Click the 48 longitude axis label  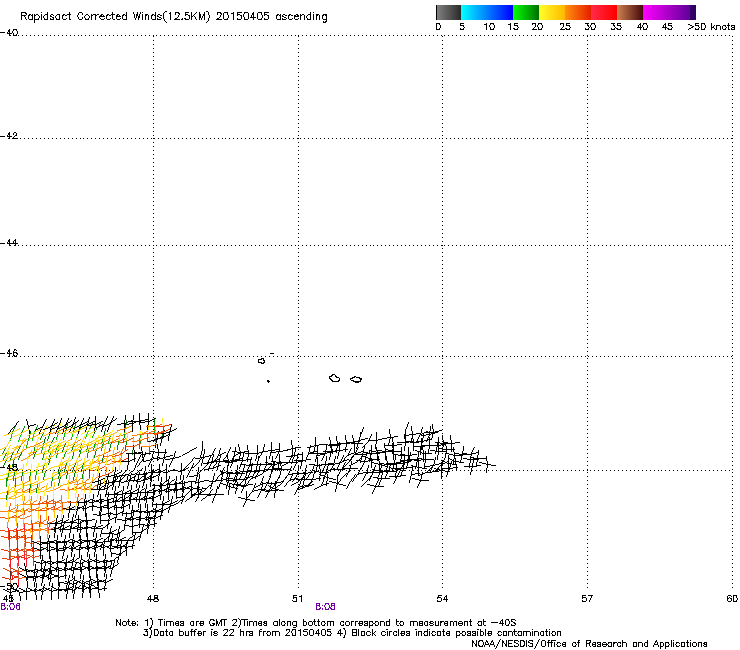tap(153, 599)
